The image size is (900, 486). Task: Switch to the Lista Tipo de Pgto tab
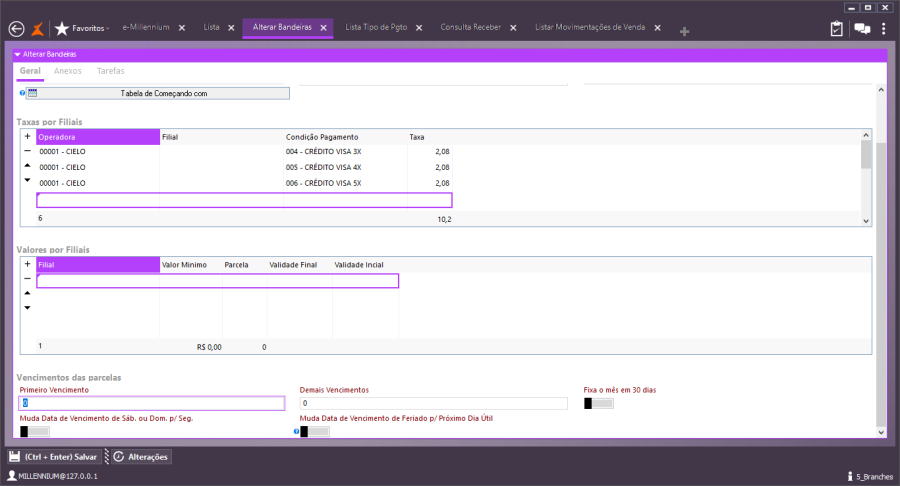(376, 27)
